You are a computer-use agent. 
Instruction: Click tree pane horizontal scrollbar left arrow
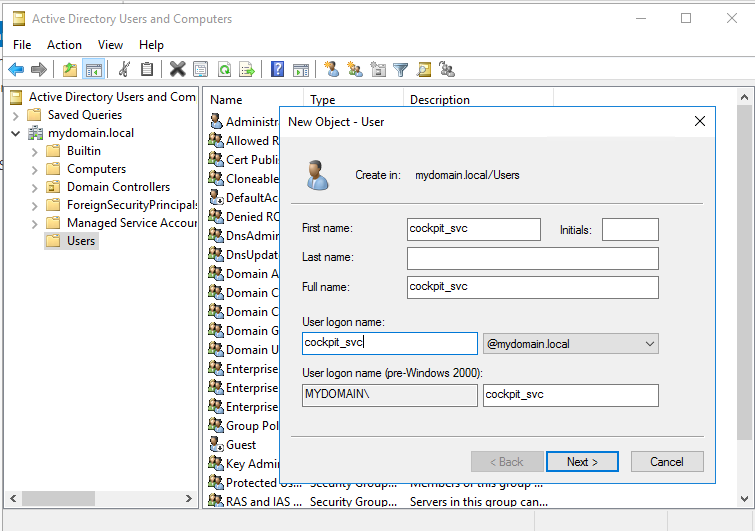click(x=13, y=498)
